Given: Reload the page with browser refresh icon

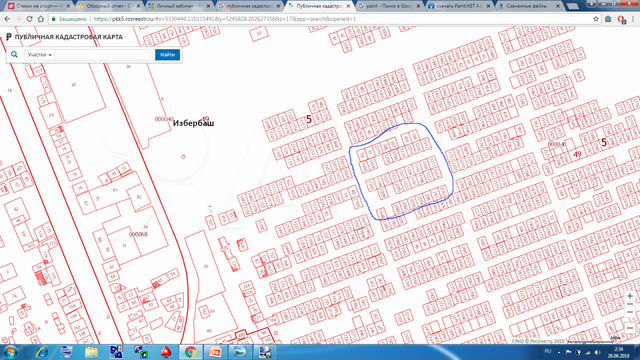Looking at the screenshot, I should click(29, 19).
